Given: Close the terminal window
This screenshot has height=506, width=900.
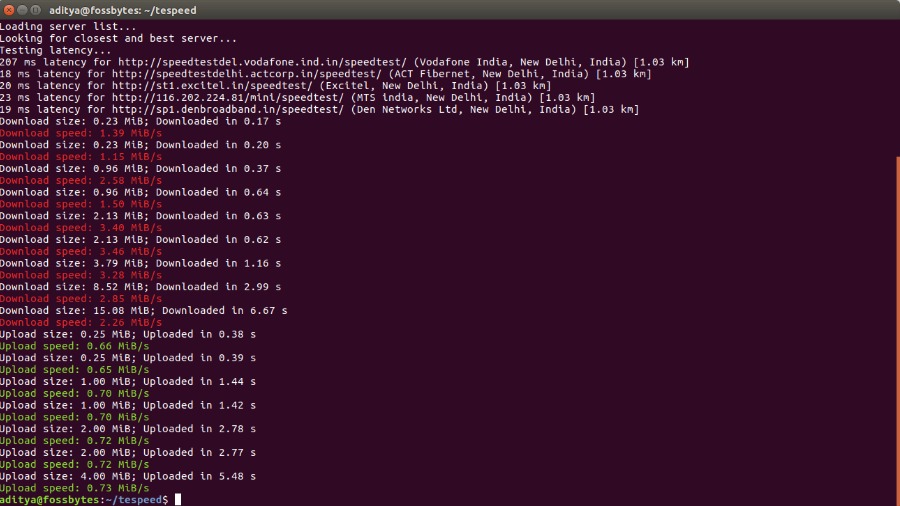Looking at the screenshot, I should (x=8, y=9).
